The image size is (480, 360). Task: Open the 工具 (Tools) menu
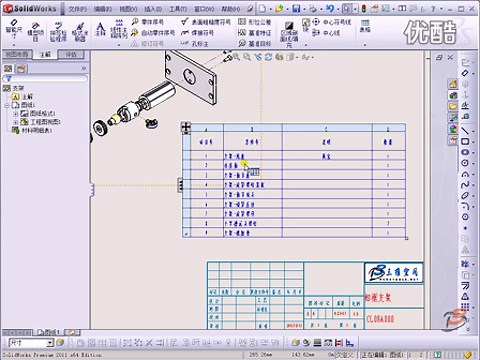click(x=178, y=9)
